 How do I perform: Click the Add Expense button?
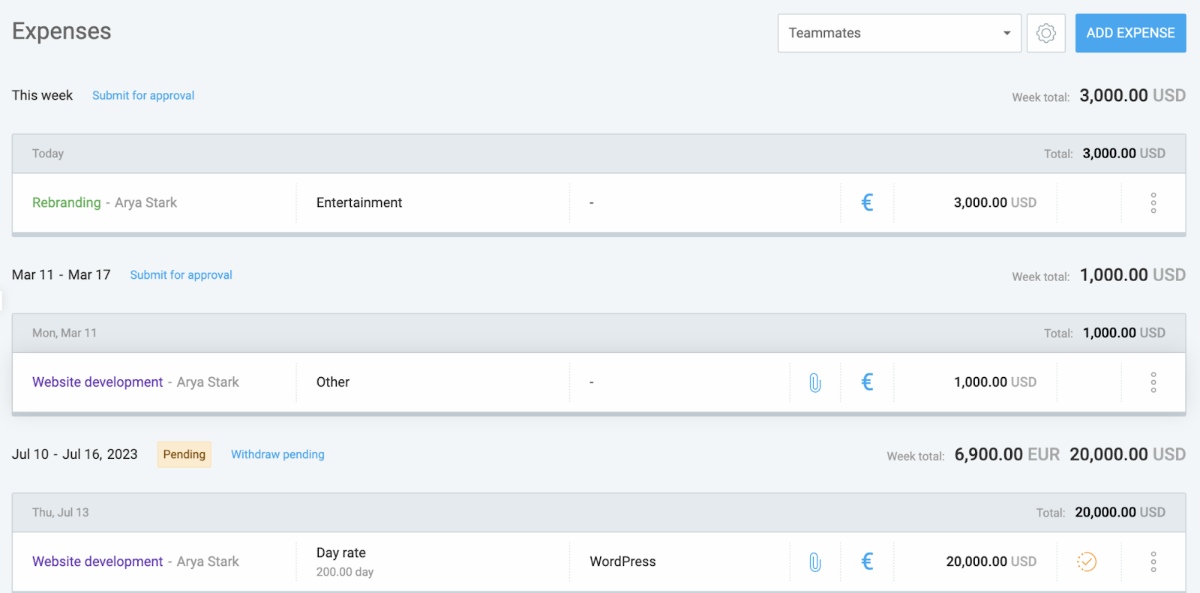1130,33
